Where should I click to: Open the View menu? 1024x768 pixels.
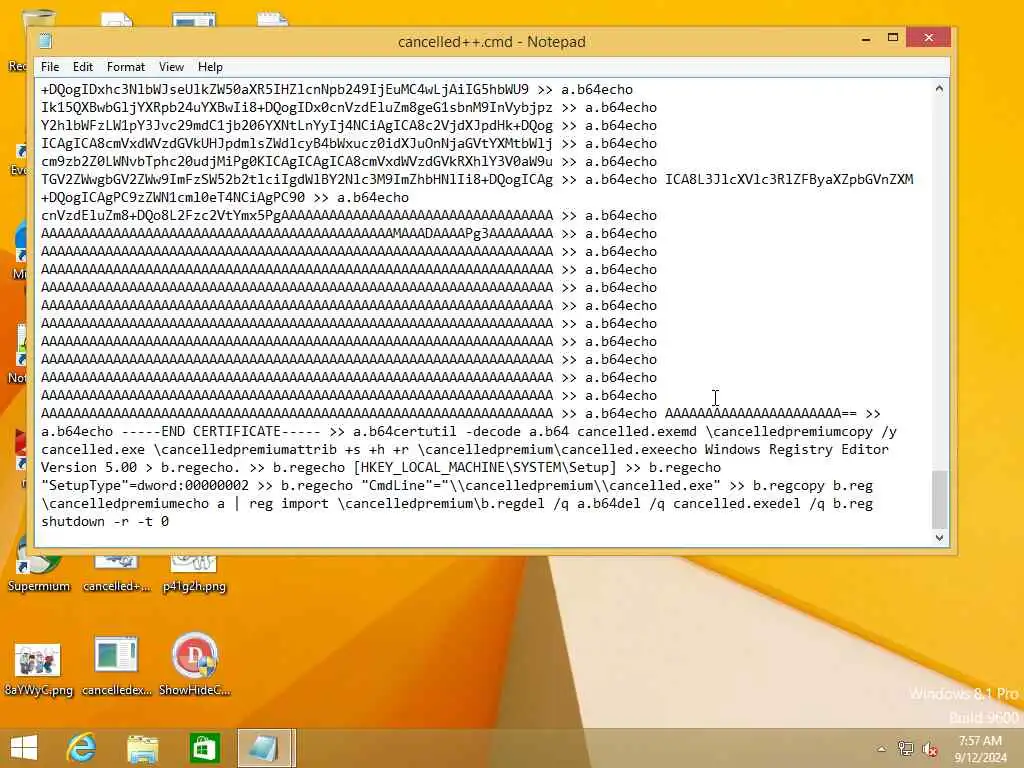171,67
